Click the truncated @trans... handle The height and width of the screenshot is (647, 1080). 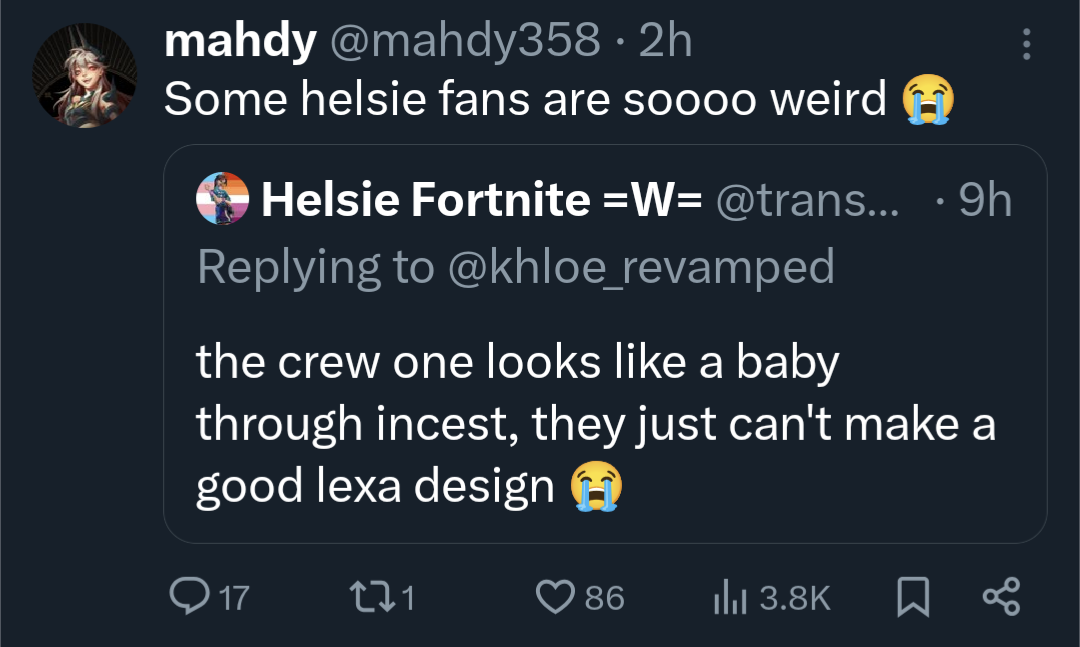pos(808,200)
